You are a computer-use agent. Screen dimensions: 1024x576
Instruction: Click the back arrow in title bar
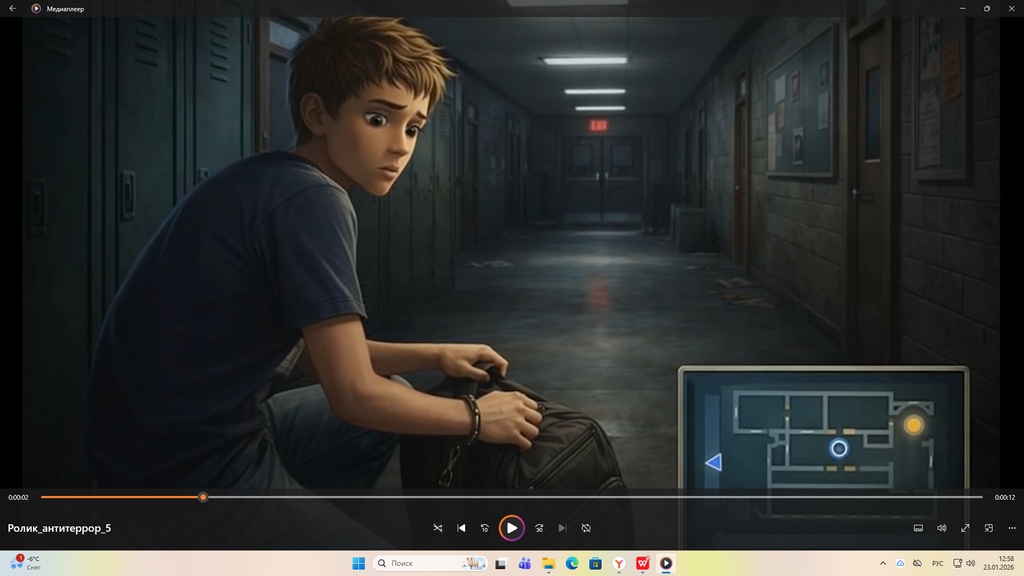tap(13, 8)
